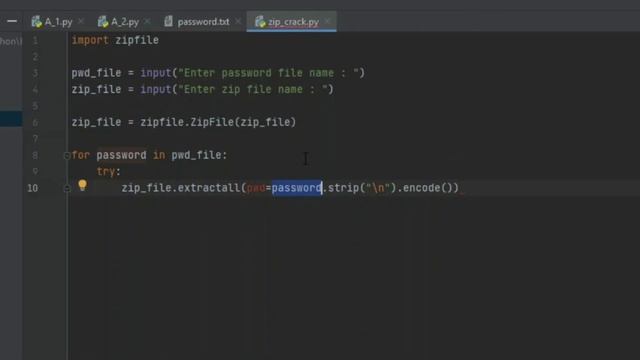Open the password.txt tab

(x=203, y=22)
